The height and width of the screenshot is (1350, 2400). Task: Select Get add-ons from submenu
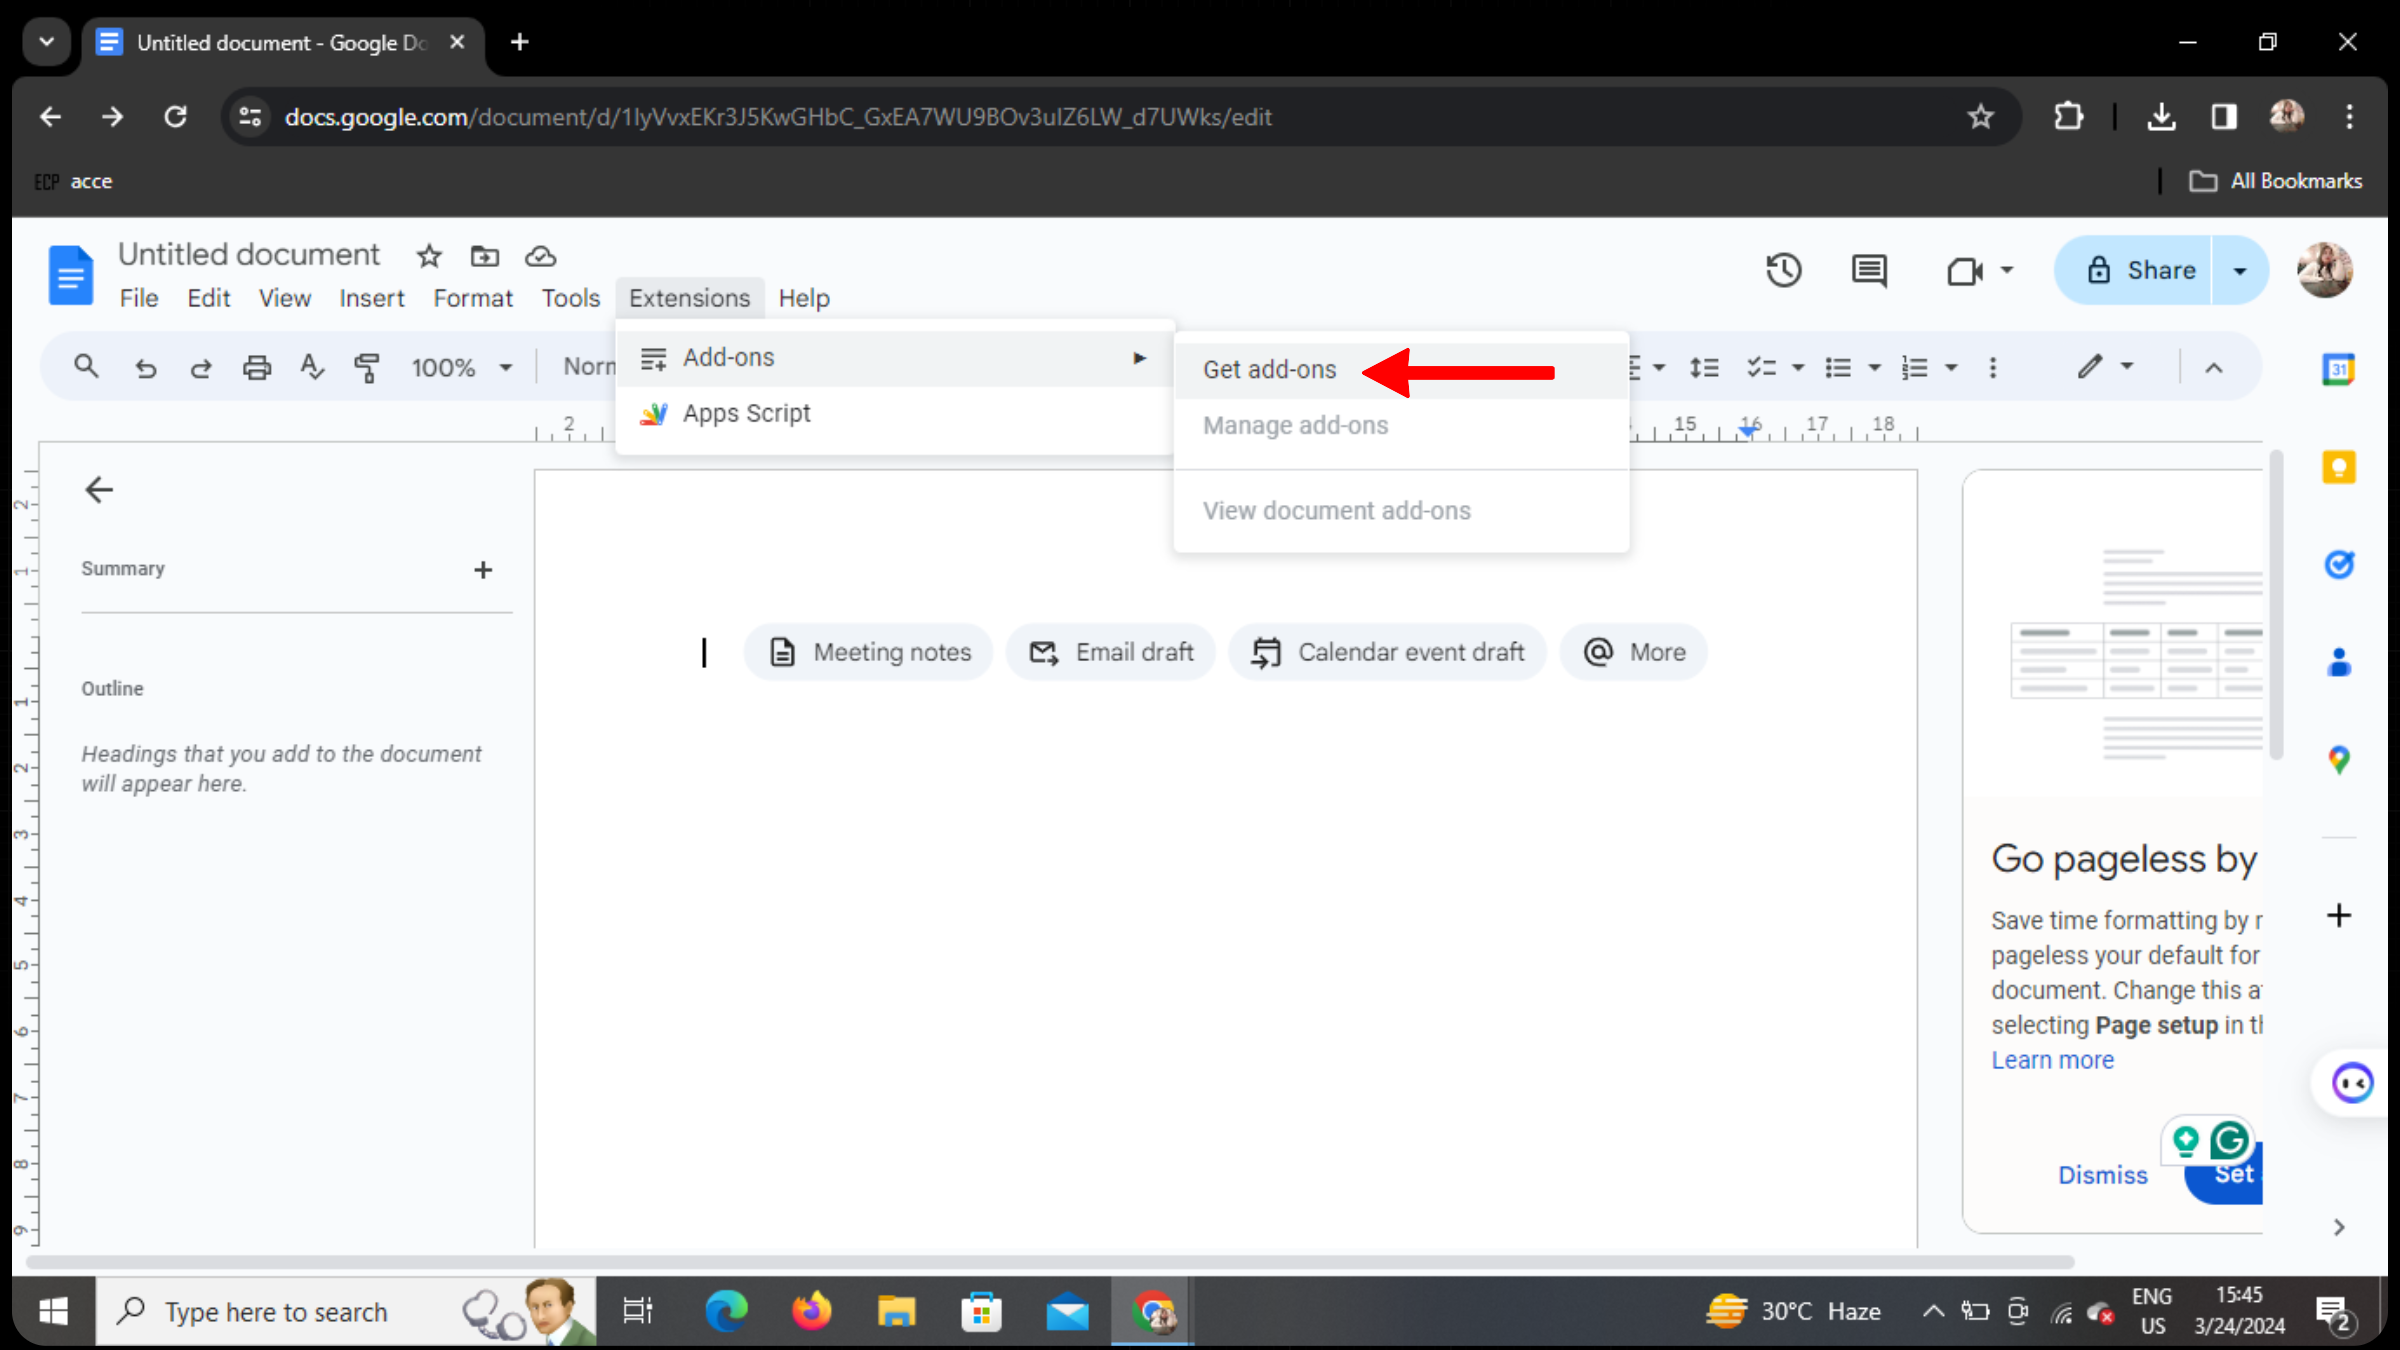point(1269,370)
